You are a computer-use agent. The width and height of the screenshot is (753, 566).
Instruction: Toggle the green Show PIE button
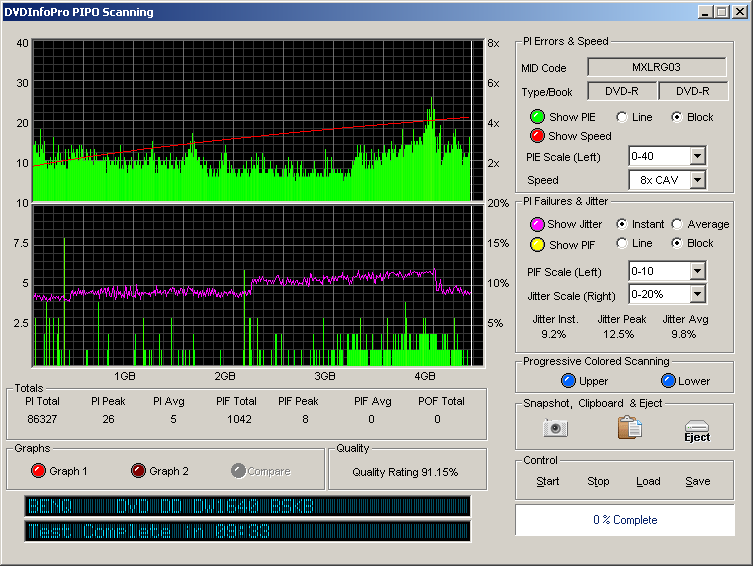pos(537,117)
